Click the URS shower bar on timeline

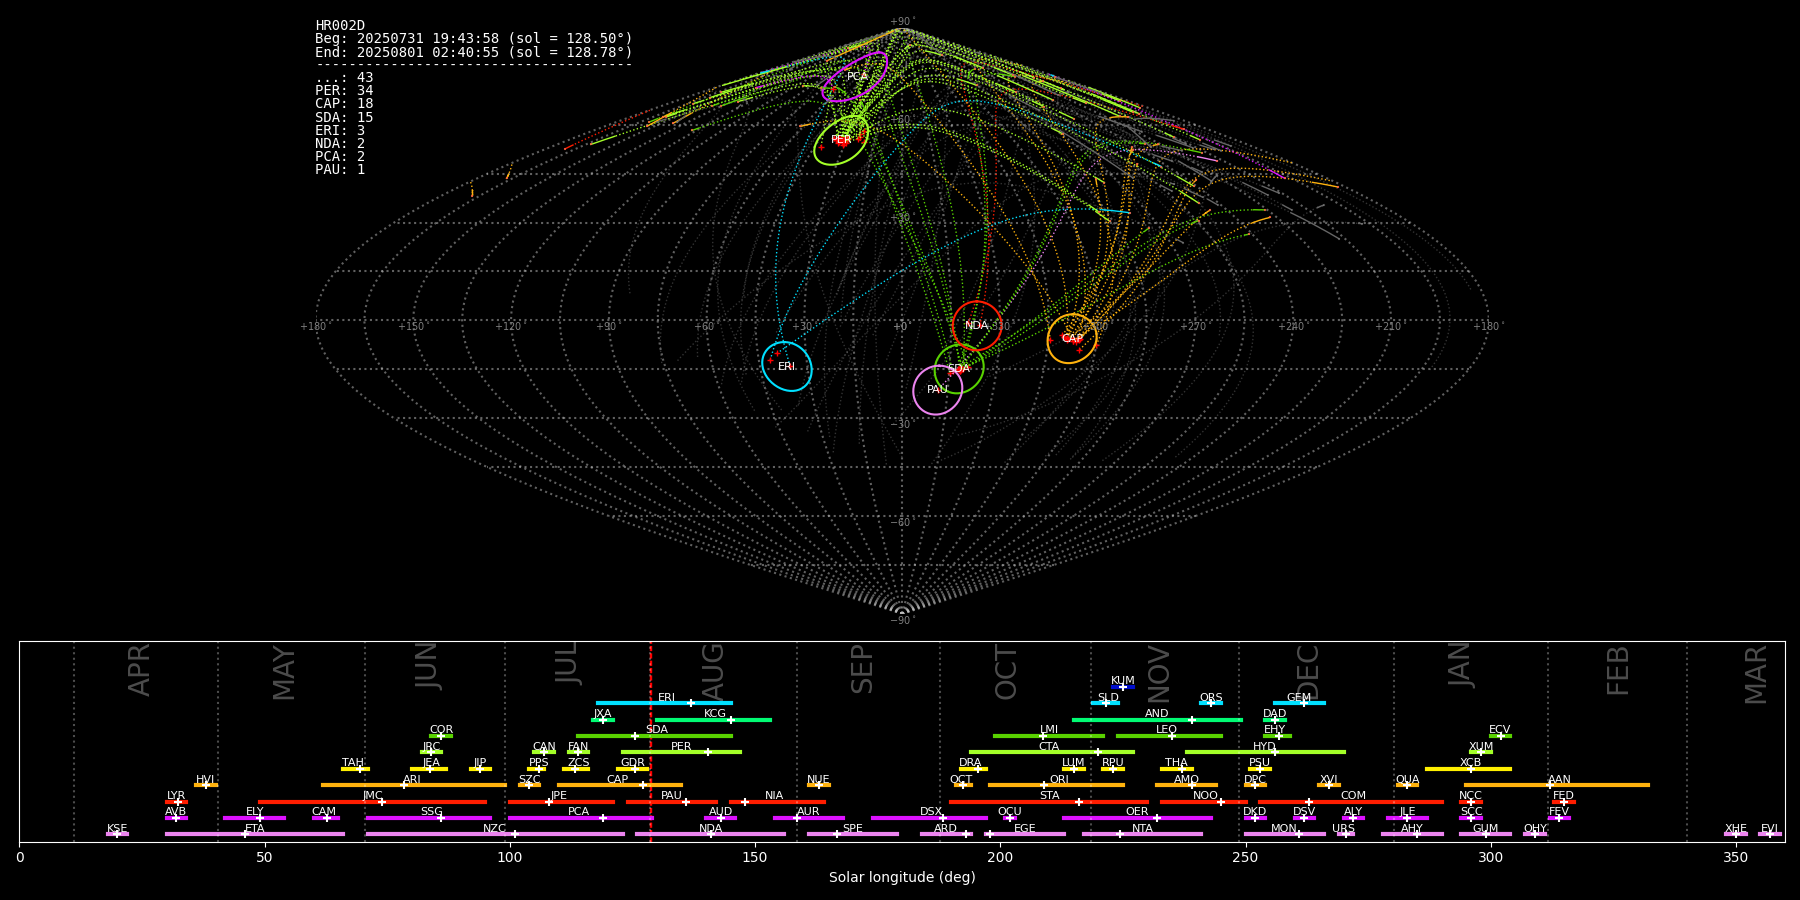1345,834
